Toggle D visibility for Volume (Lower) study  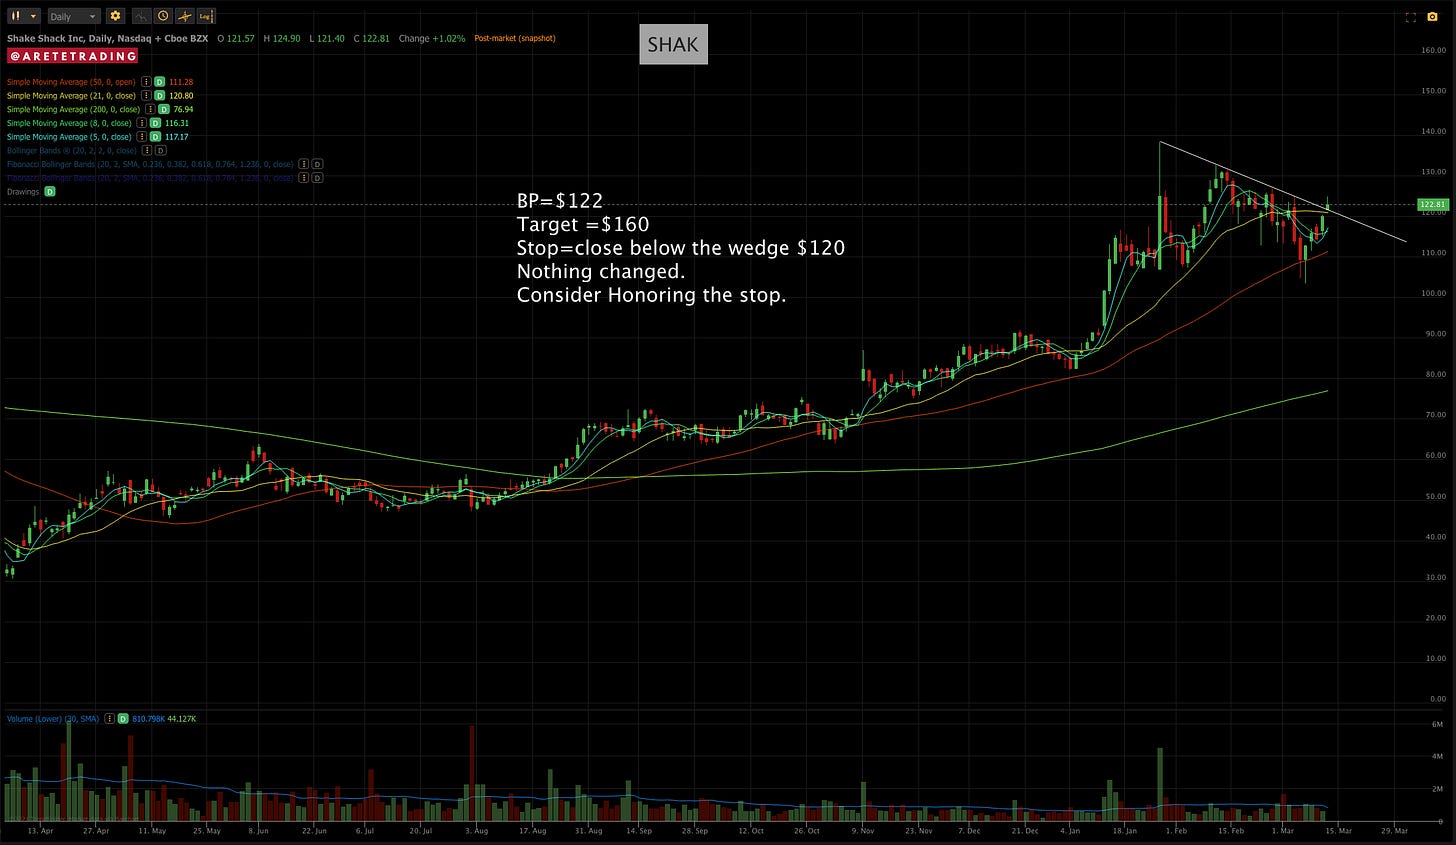[123, 718]
